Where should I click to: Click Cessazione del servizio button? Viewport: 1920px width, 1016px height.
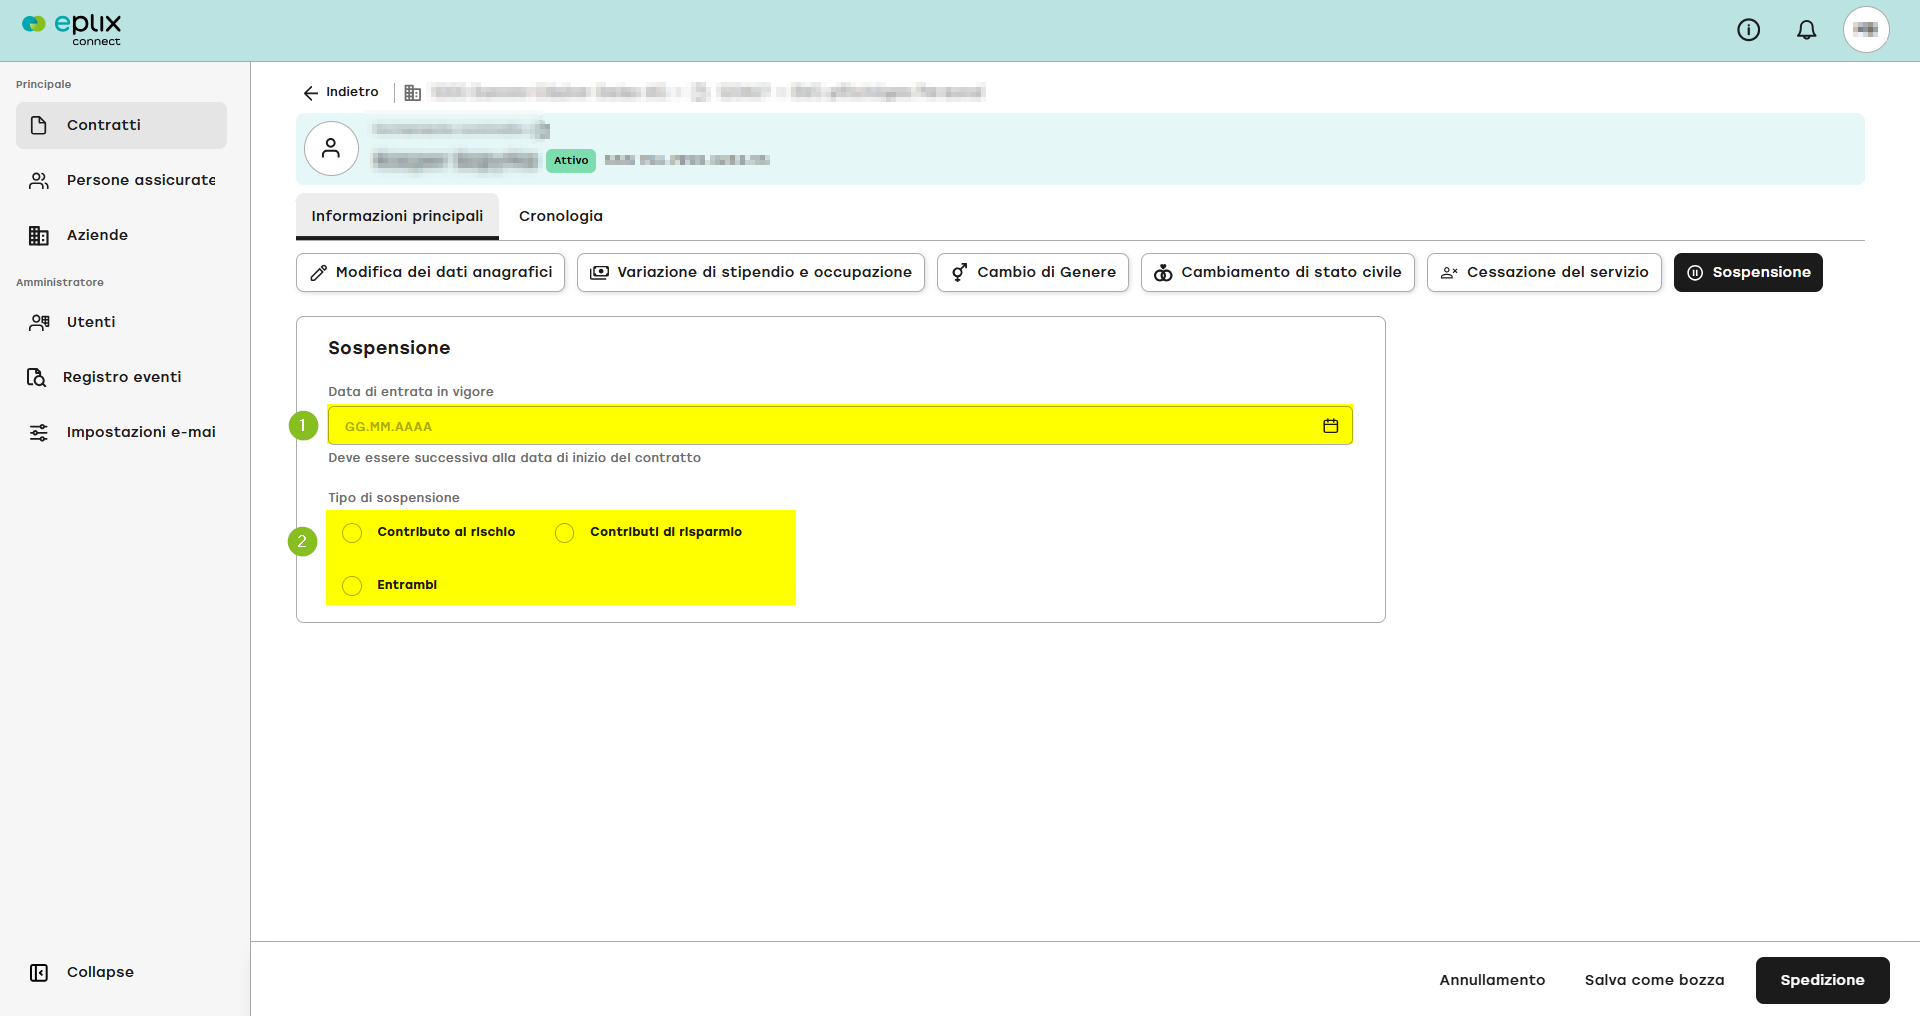click(x=1544, y=273)
